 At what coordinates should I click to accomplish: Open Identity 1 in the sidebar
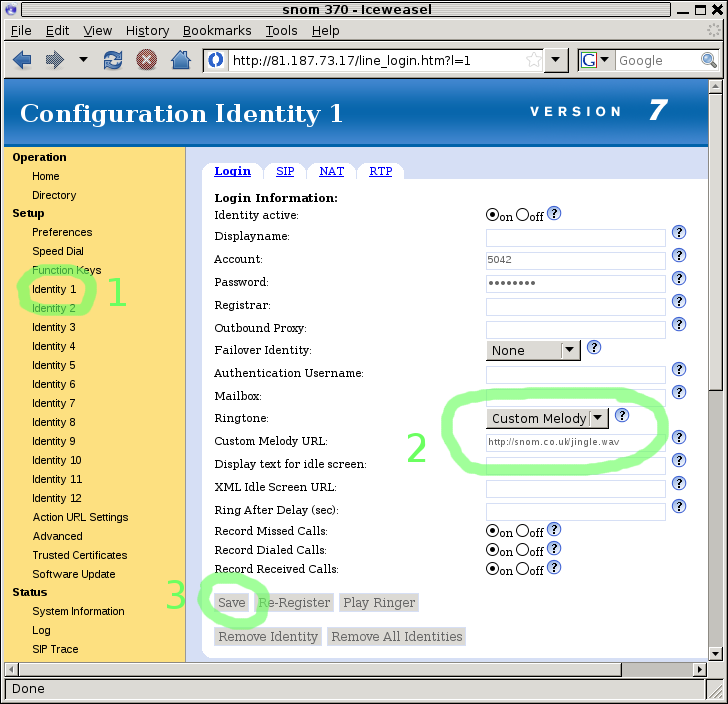(x=54, y=289)
